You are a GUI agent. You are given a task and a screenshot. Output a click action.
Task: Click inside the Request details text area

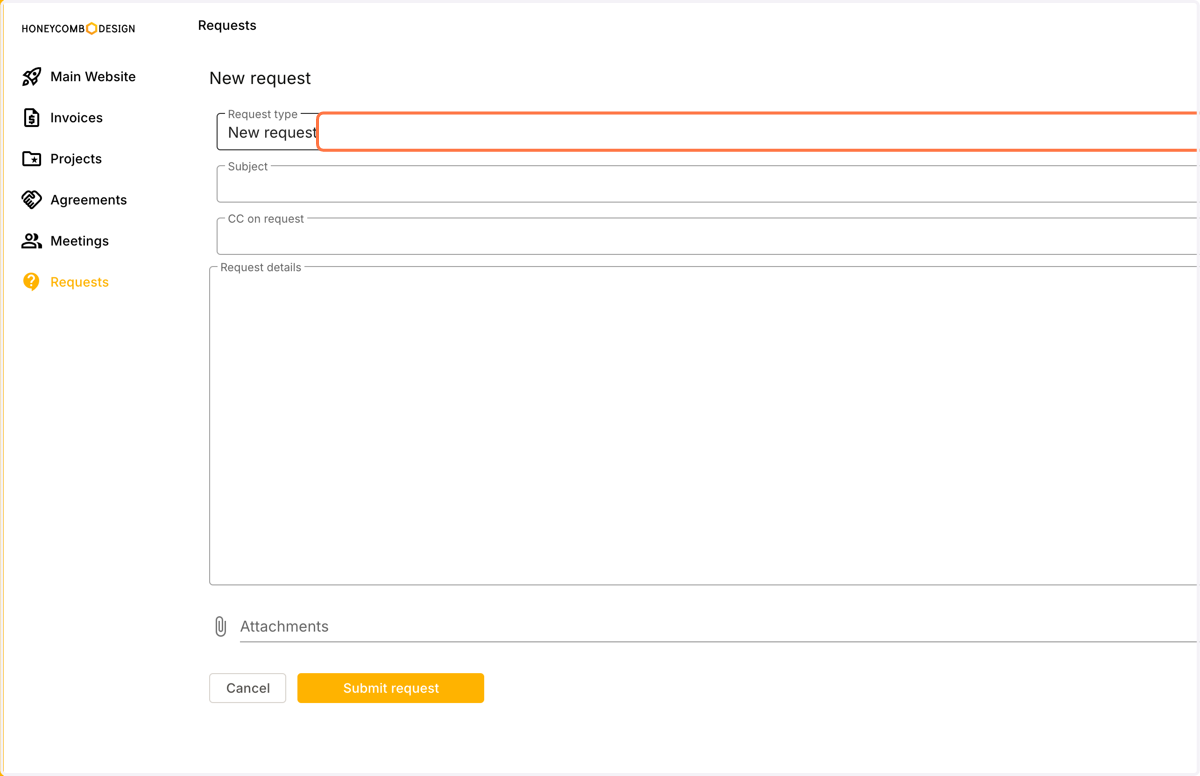[x=703, y=426]
